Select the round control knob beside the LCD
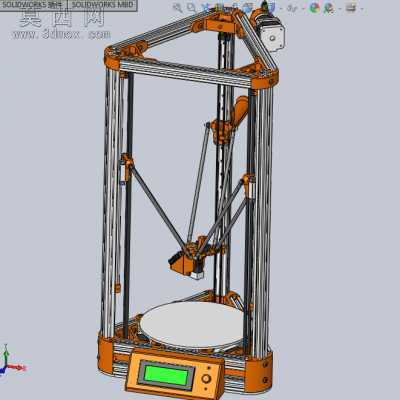The image size is (400, 400). point(206,379)
